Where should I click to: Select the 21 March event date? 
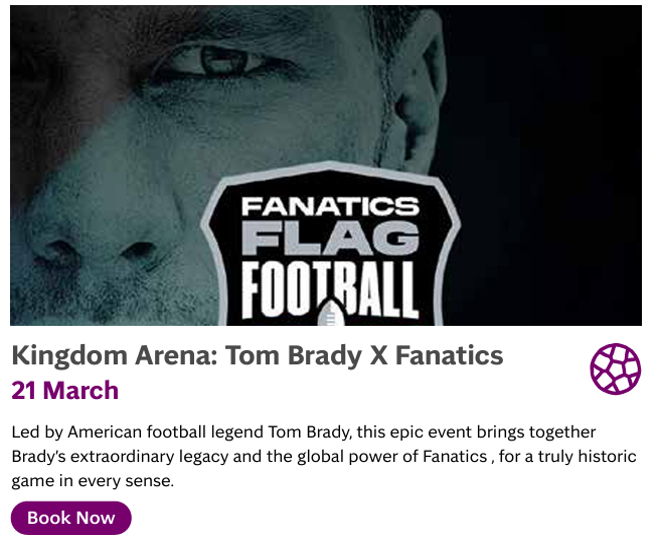pyautogui.click(x=65, y=390)
